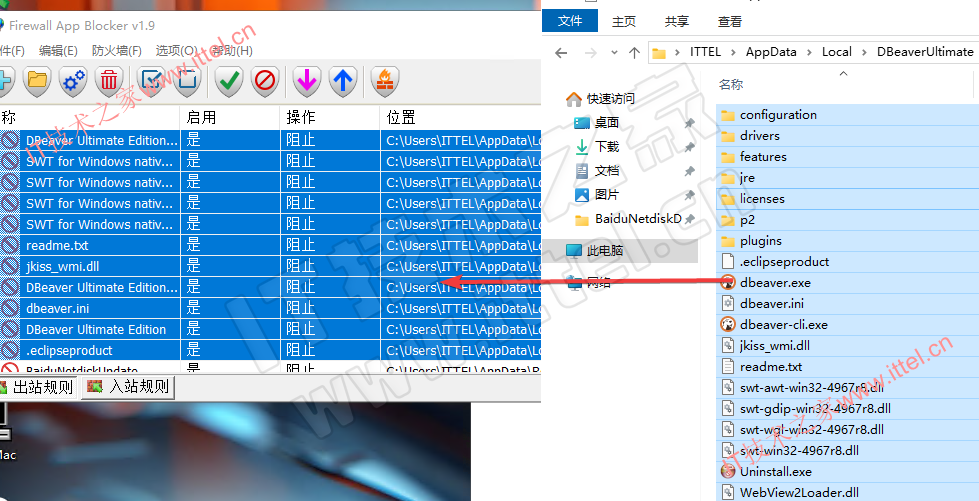Click the magenta down arrow shield icon
Screen dimensions: 979x501
coord(307,80)
